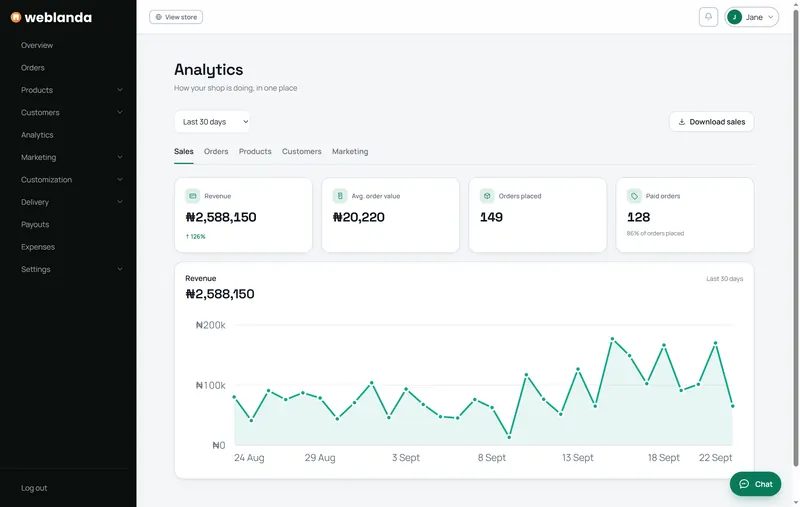Click the Avg. order value card icon
The width and height of the screenshot is (800, 507).
tap(340, 196)
